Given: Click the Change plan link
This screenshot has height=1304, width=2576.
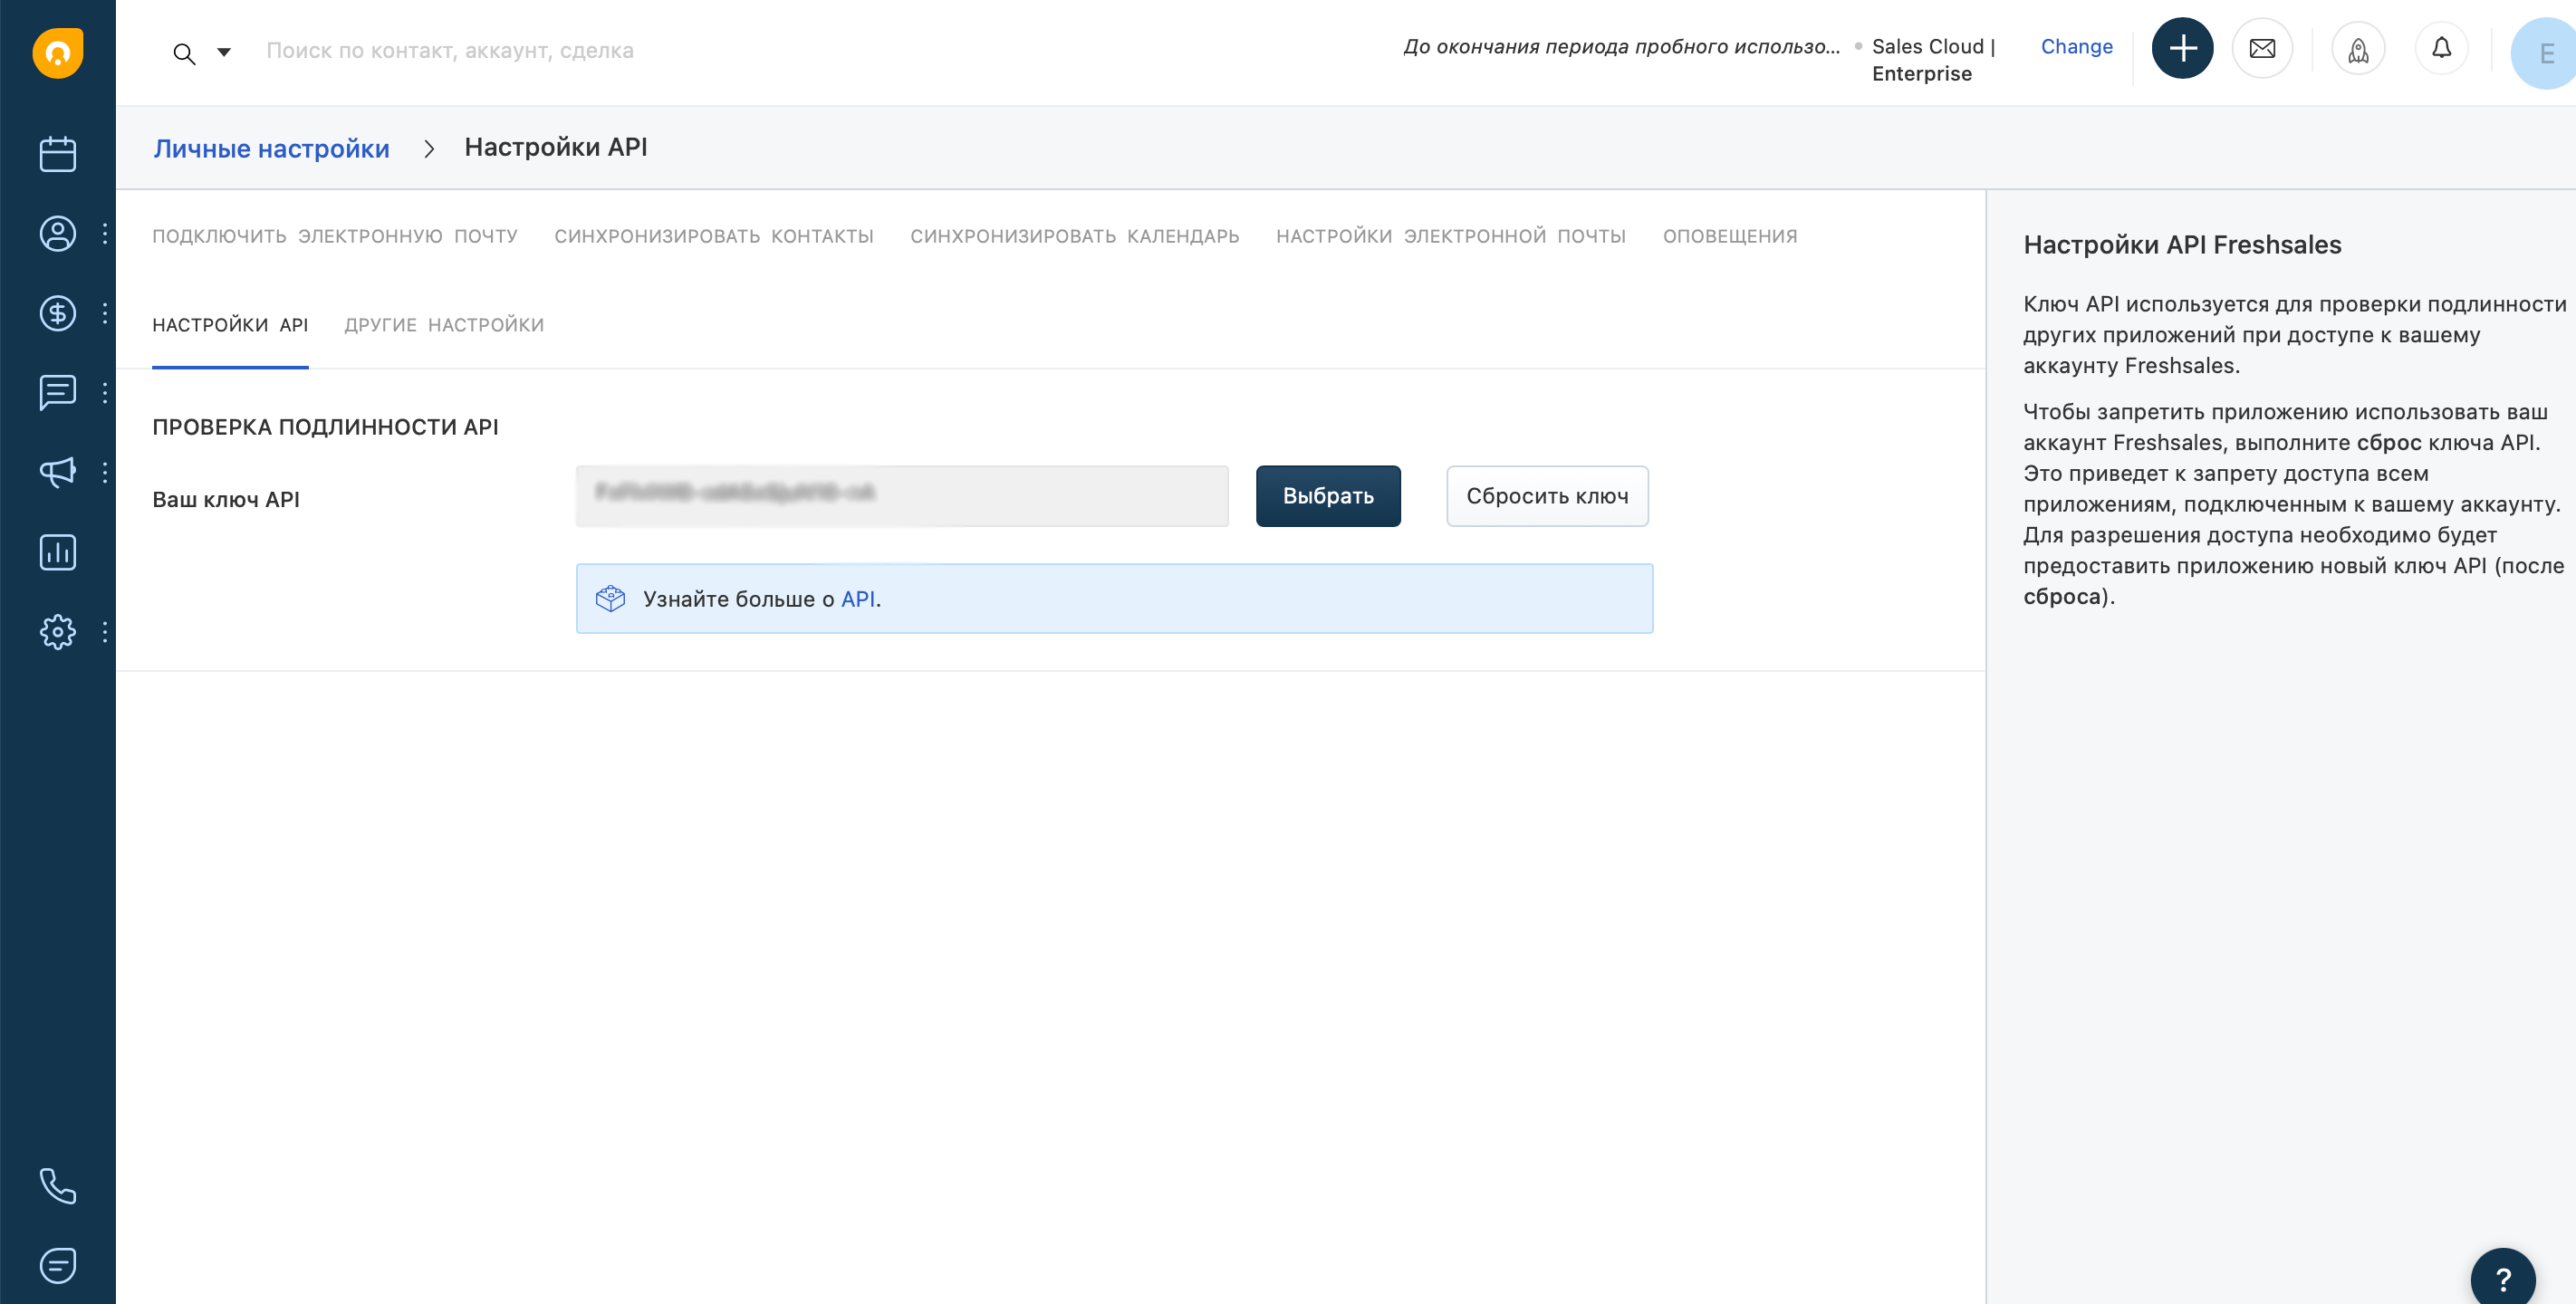Looking at the screenshot, I should tap(2076, 46).
